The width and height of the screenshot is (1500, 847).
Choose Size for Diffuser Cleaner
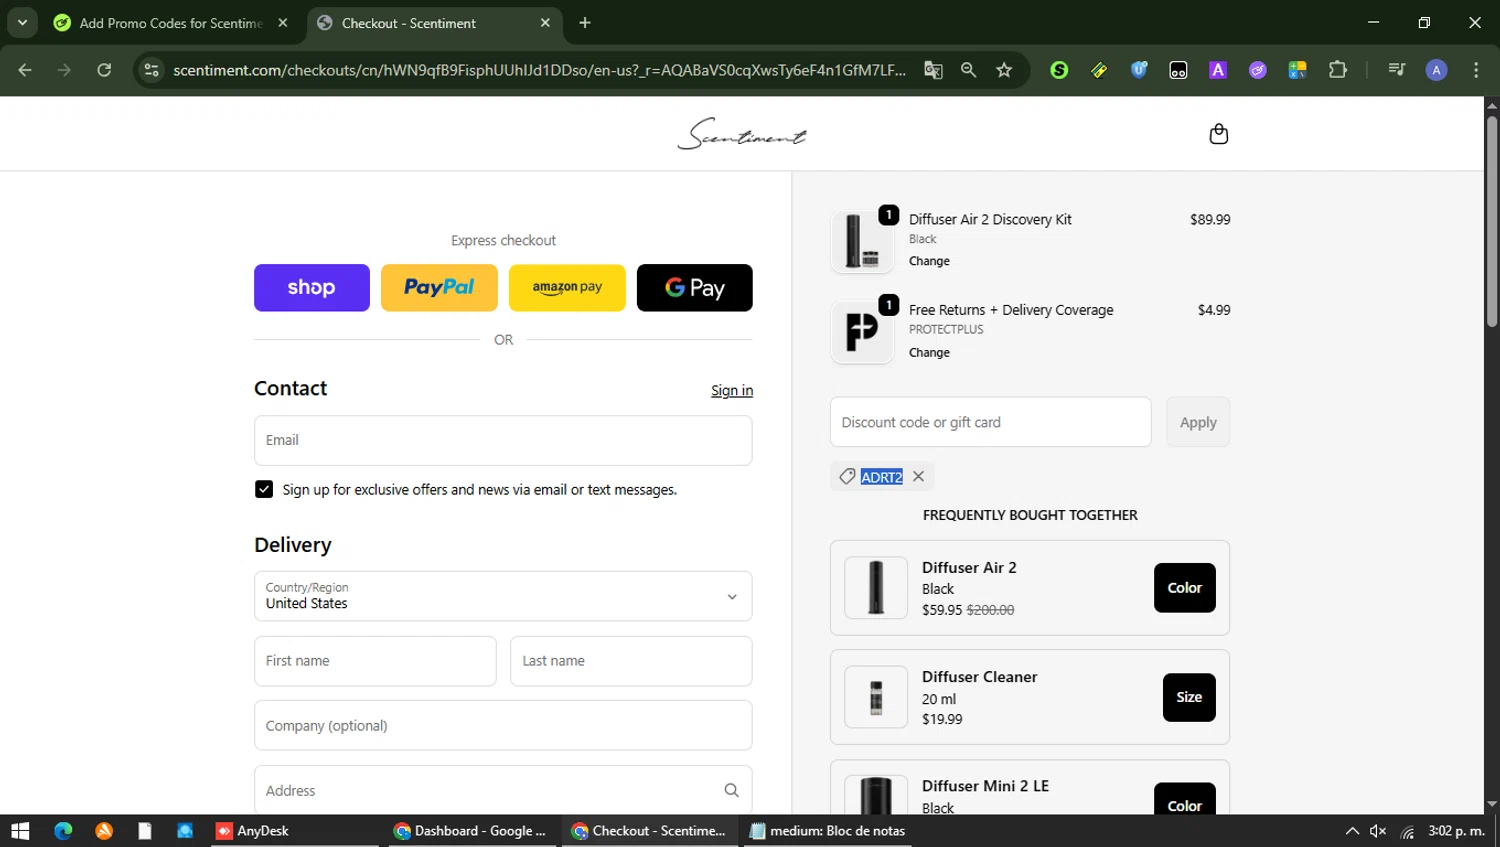tap(1189, 697)
